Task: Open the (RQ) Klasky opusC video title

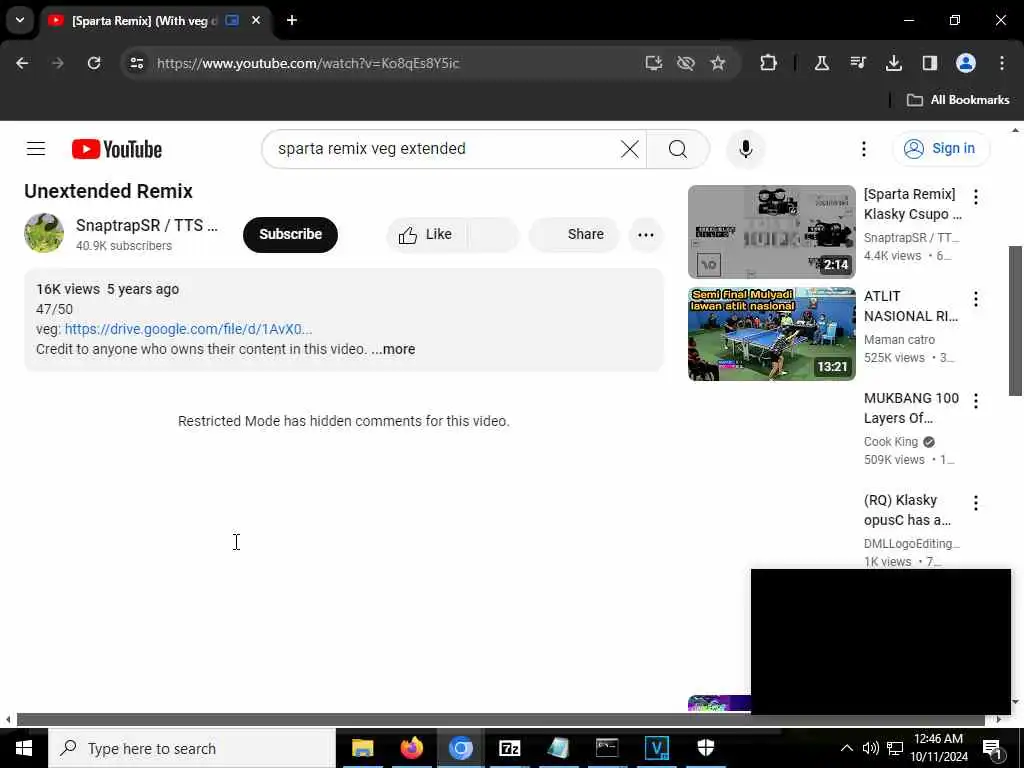Action: 907,510
